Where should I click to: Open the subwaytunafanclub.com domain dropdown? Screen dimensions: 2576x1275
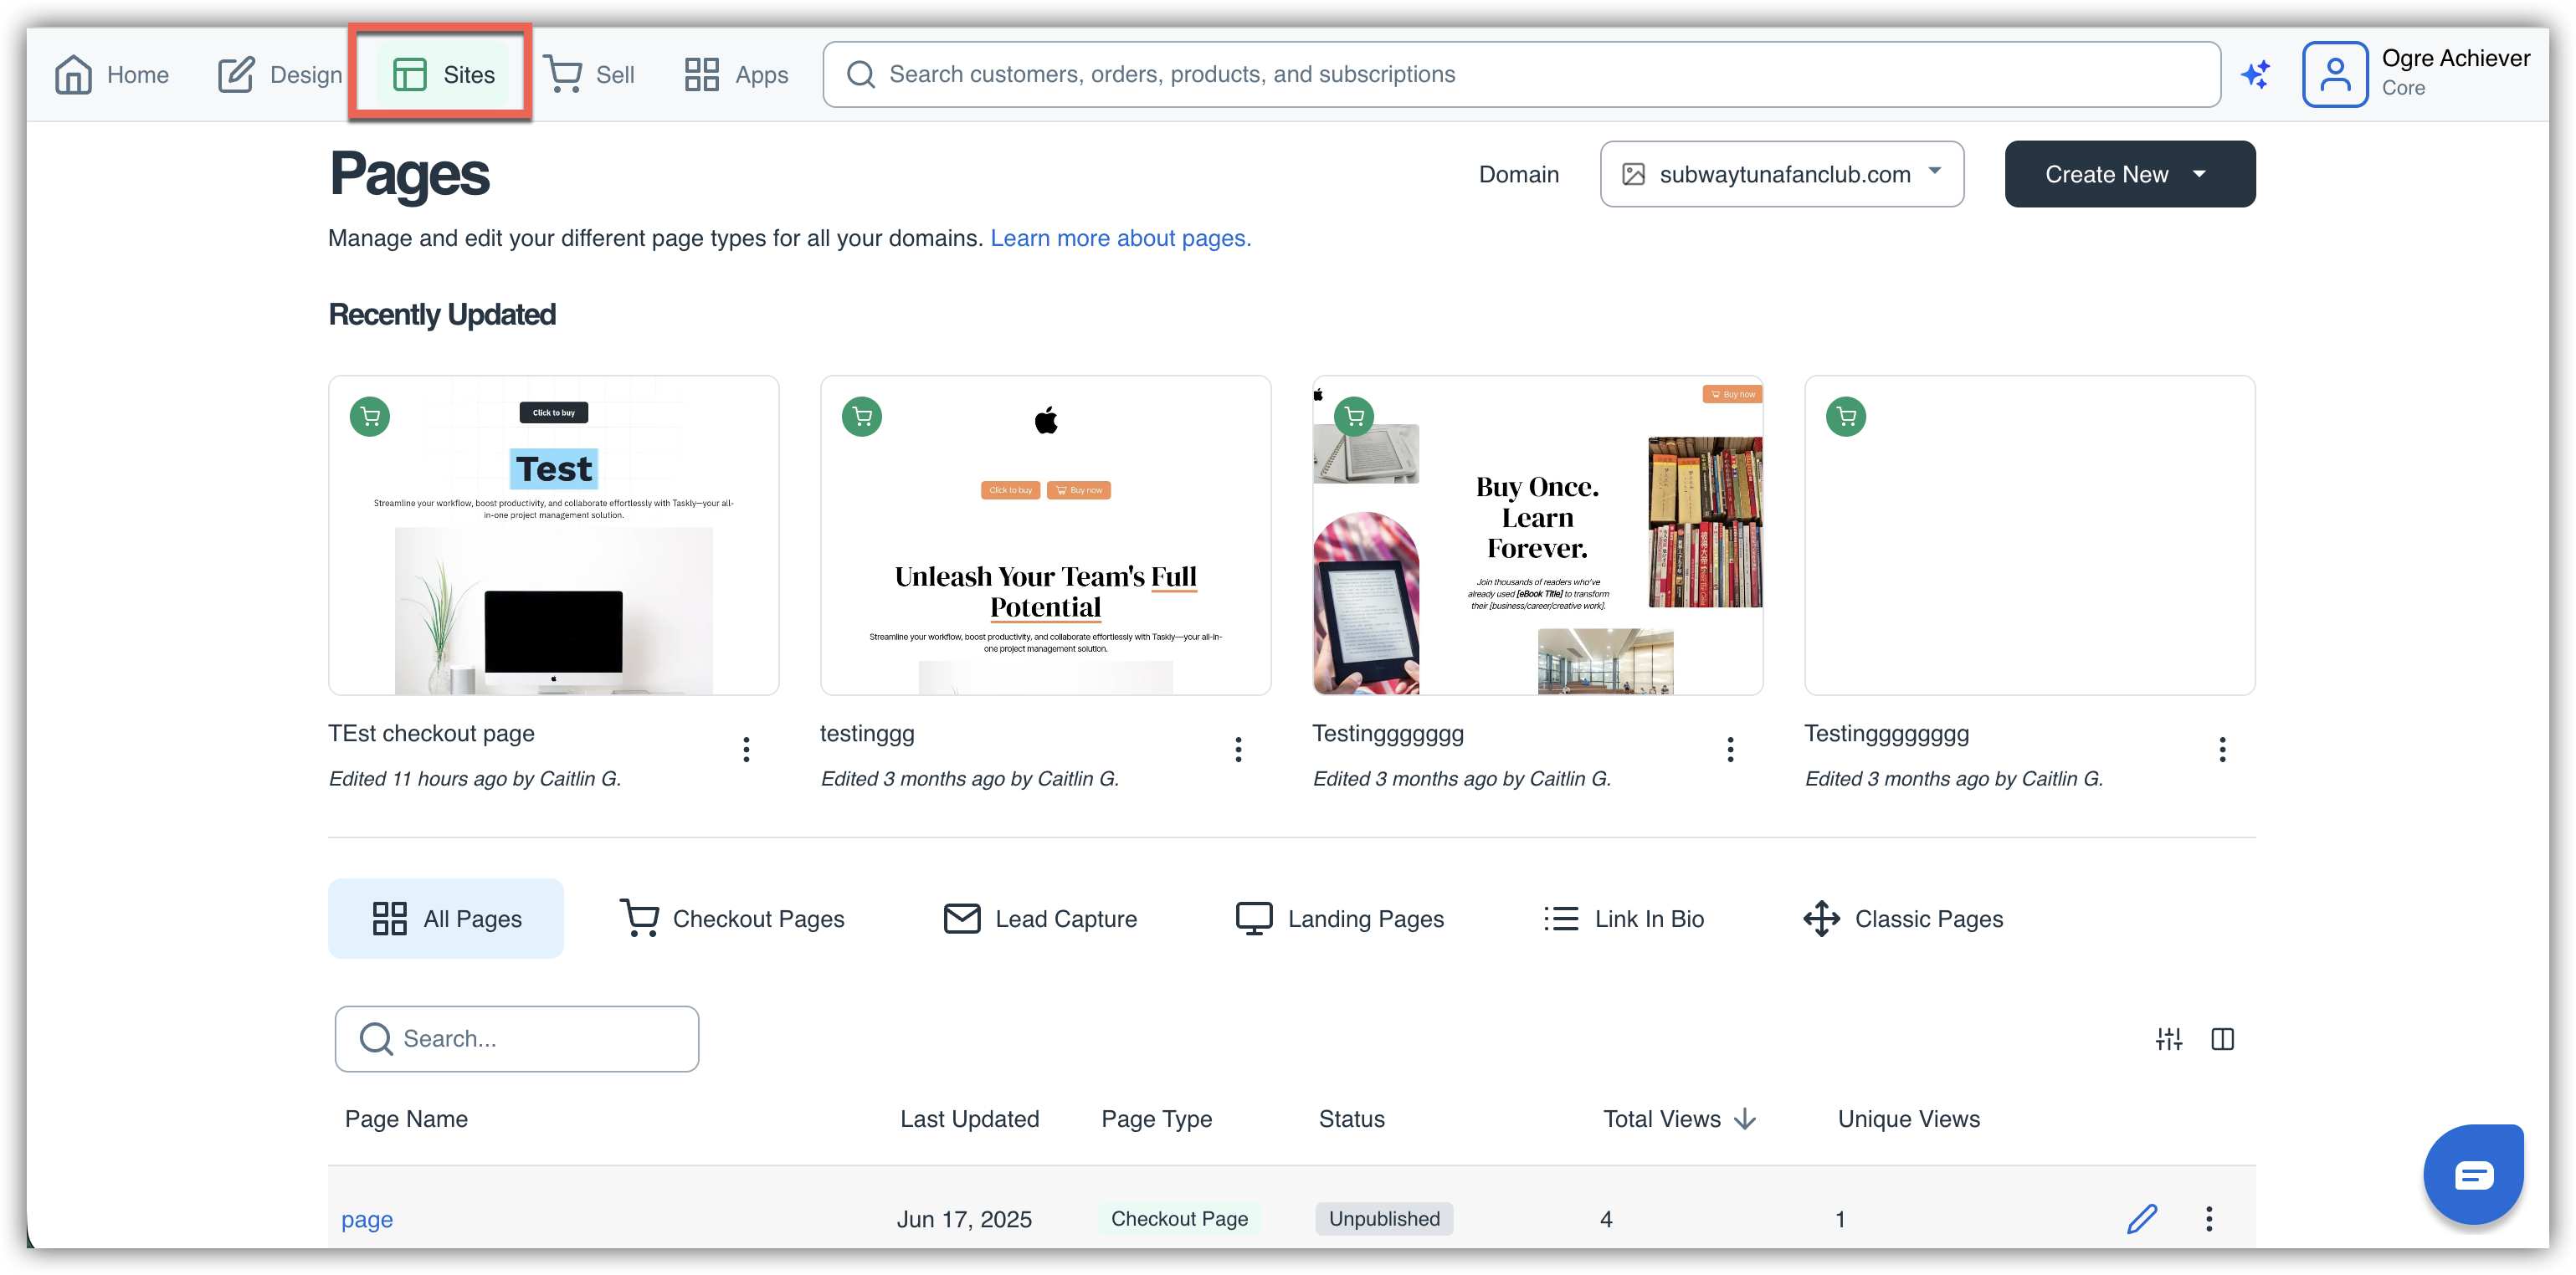coord(1781,174)
